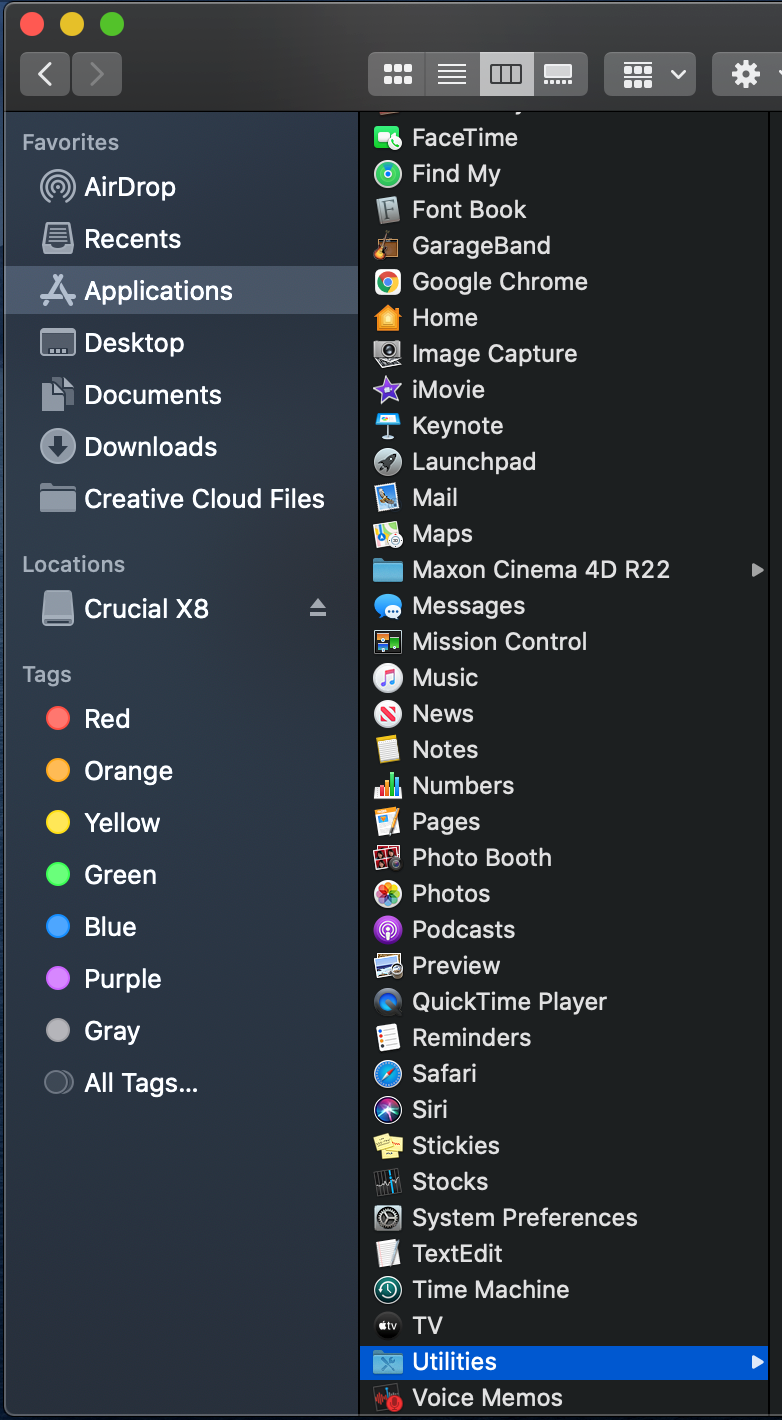Select the iMovie application
This screenshot has height=1420, width=782.
(x=445, y=389)
